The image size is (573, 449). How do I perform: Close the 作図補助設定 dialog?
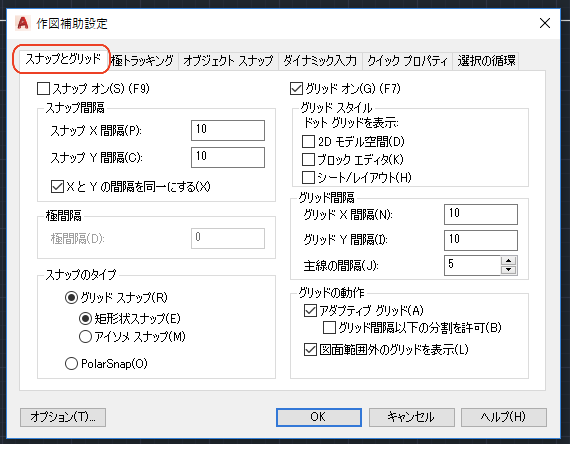(x=545, y=23)
